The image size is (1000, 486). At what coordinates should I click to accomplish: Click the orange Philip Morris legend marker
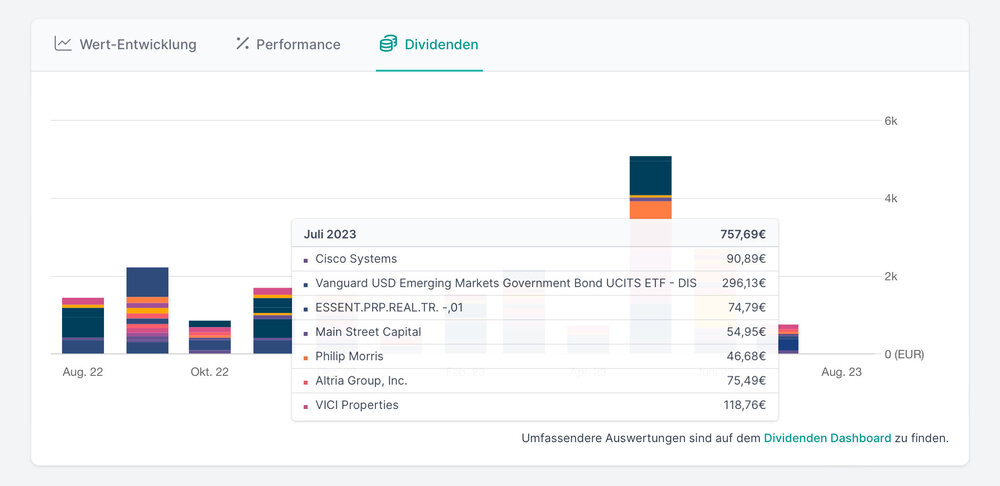[x=305, y=357]
